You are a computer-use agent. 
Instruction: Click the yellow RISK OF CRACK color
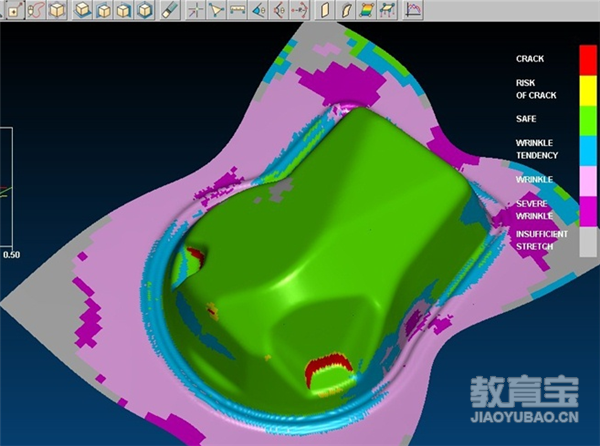588,90
